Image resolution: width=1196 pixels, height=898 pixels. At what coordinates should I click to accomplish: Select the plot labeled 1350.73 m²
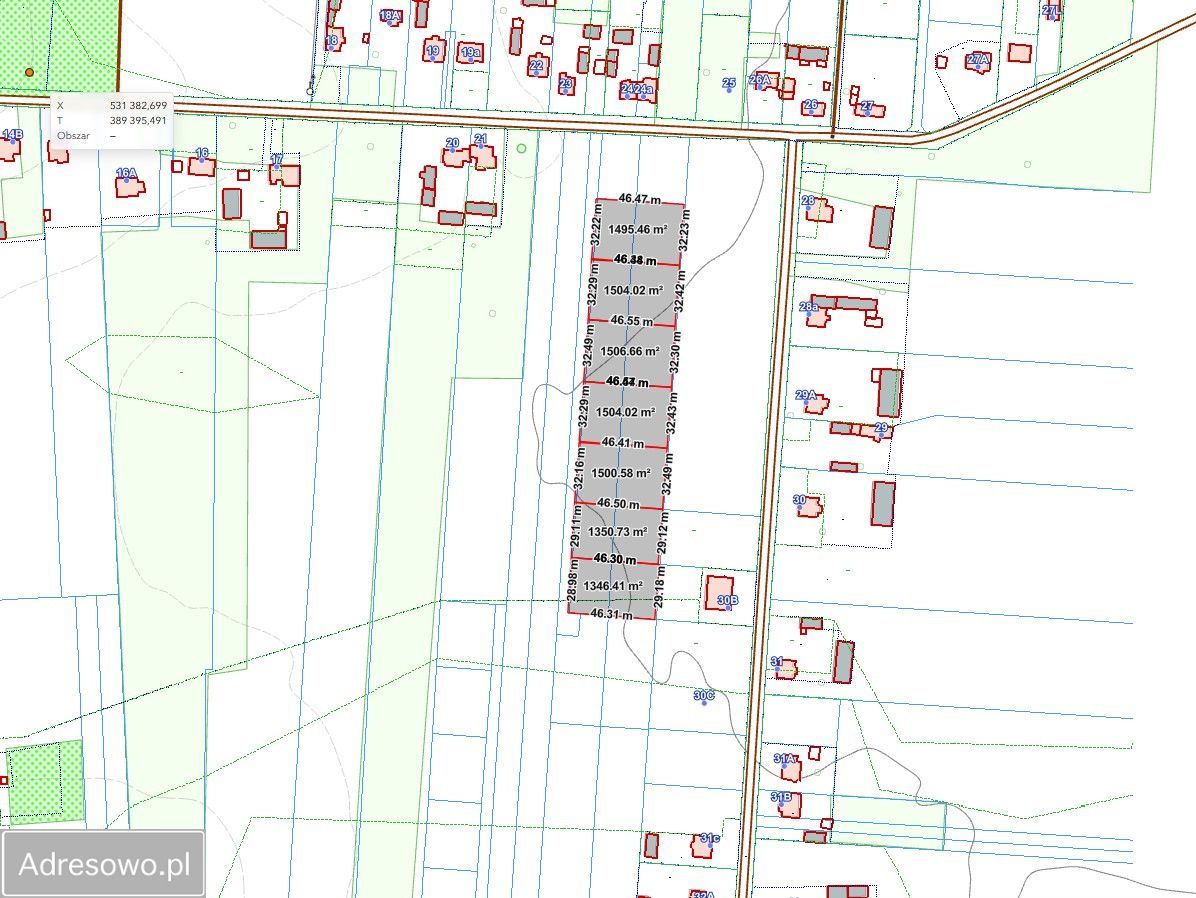click(x=617, y=531)
